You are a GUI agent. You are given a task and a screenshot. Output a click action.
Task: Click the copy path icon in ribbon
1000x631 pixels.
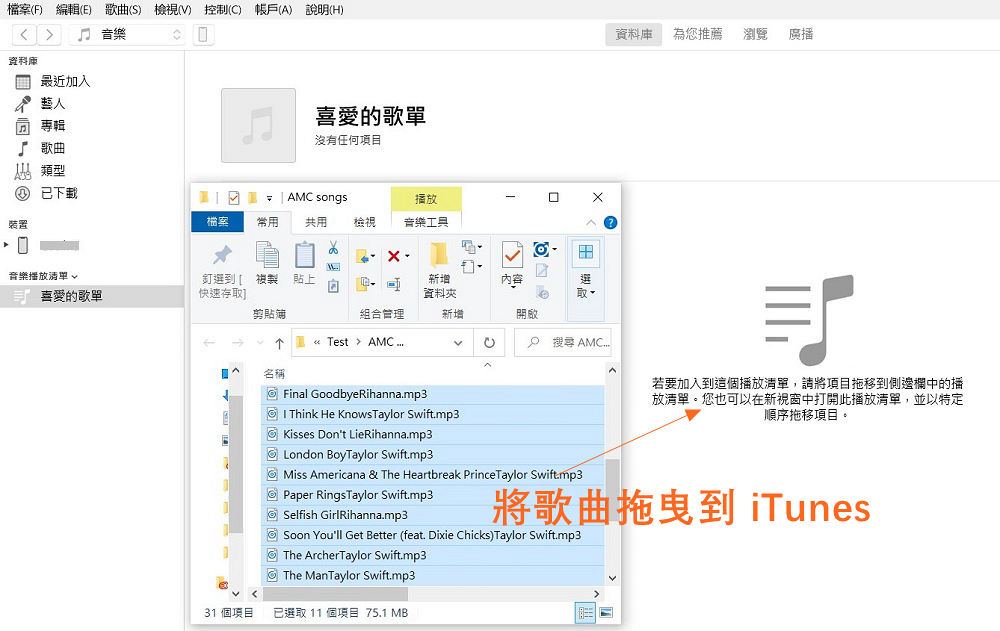[x=334, y=267]
